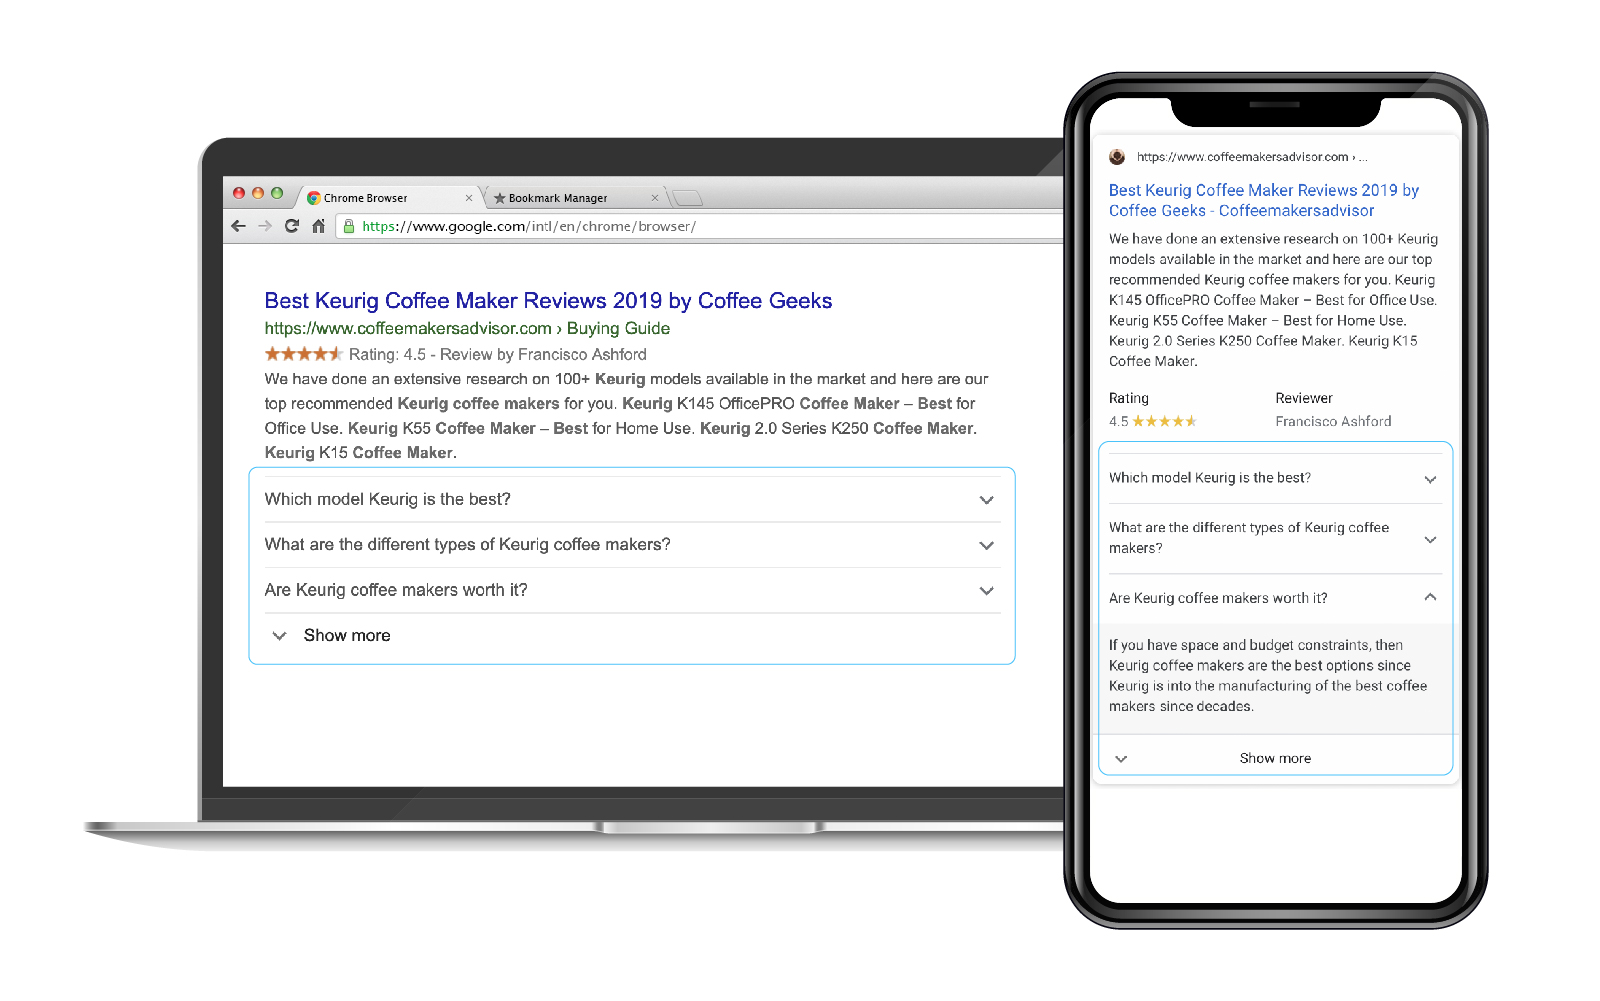Click the phone result description snippet

(1273, 300)
